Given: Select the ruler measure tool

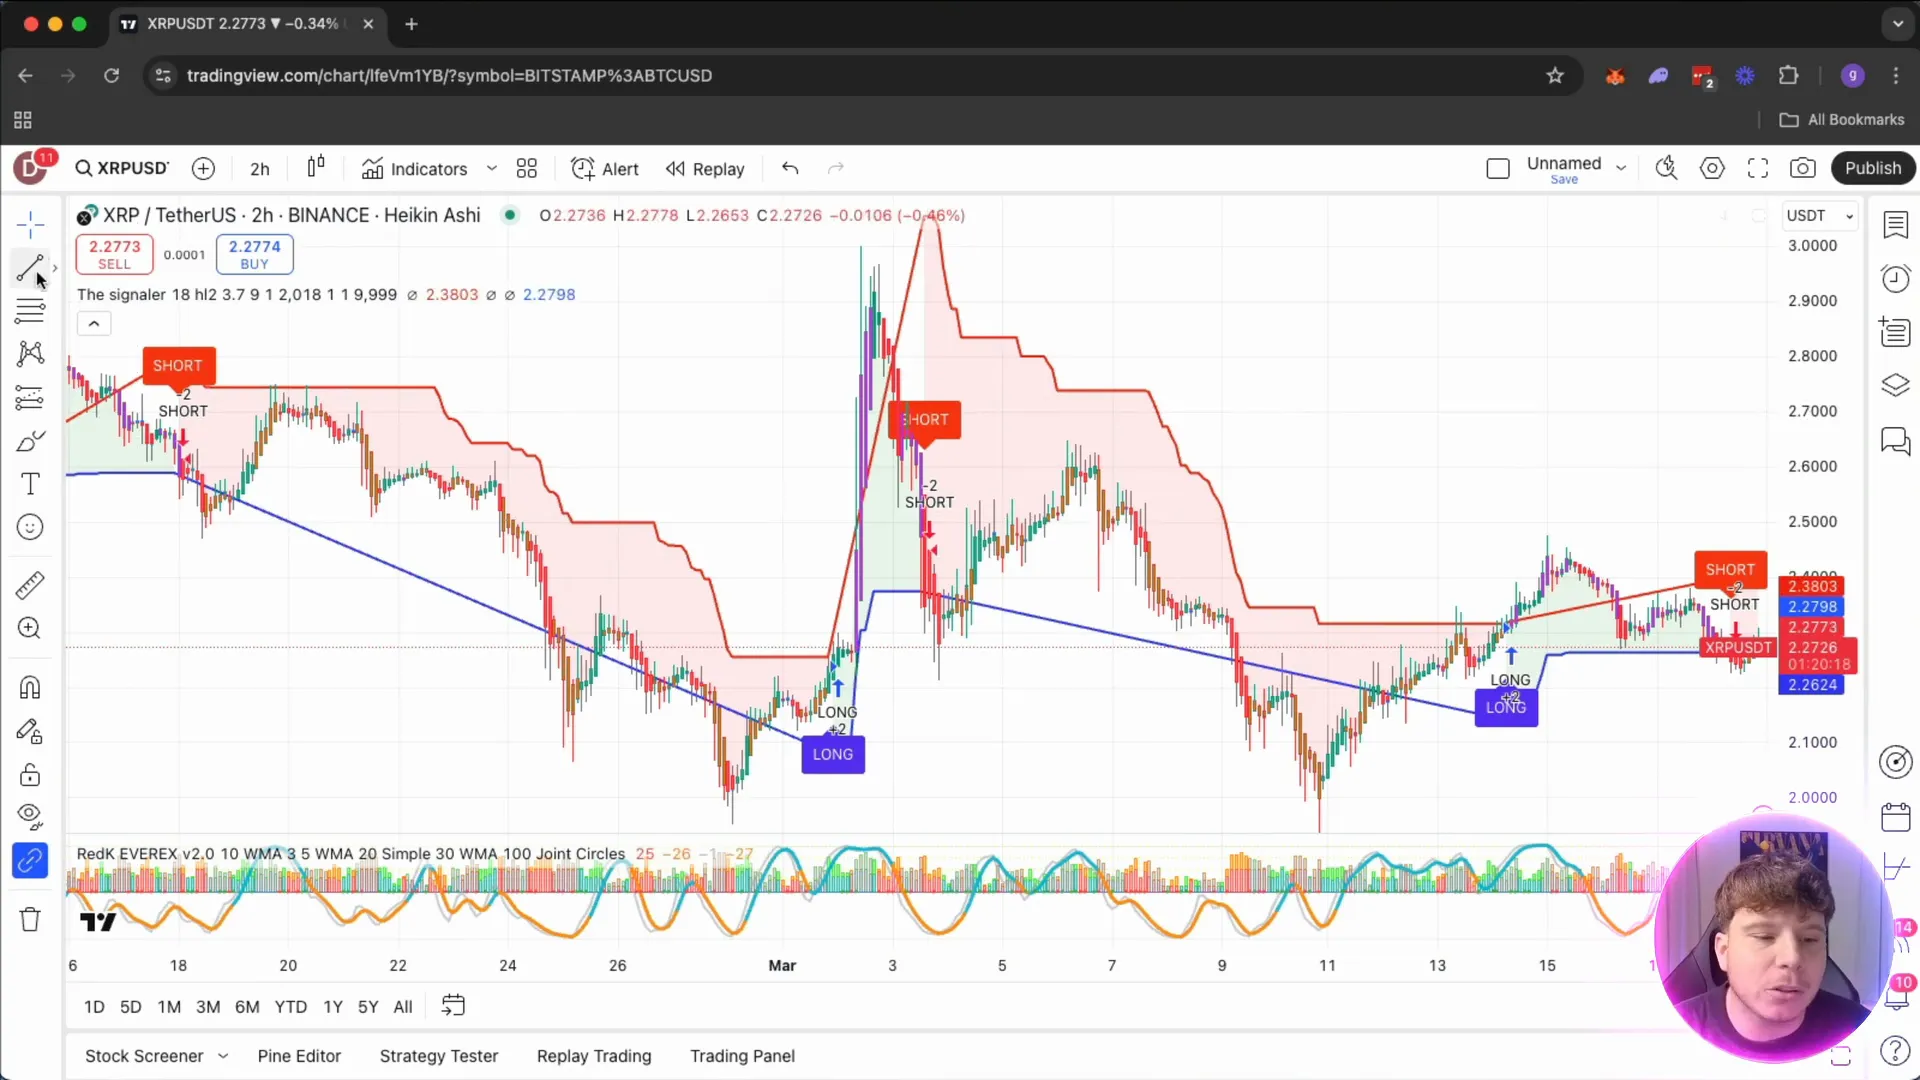Looking at the screenshot, I should (x=30, y=585).
